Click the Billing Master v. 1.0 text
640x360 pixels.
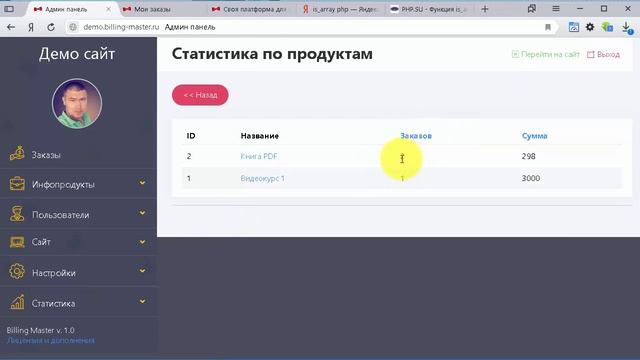click(x=40, y=330)
